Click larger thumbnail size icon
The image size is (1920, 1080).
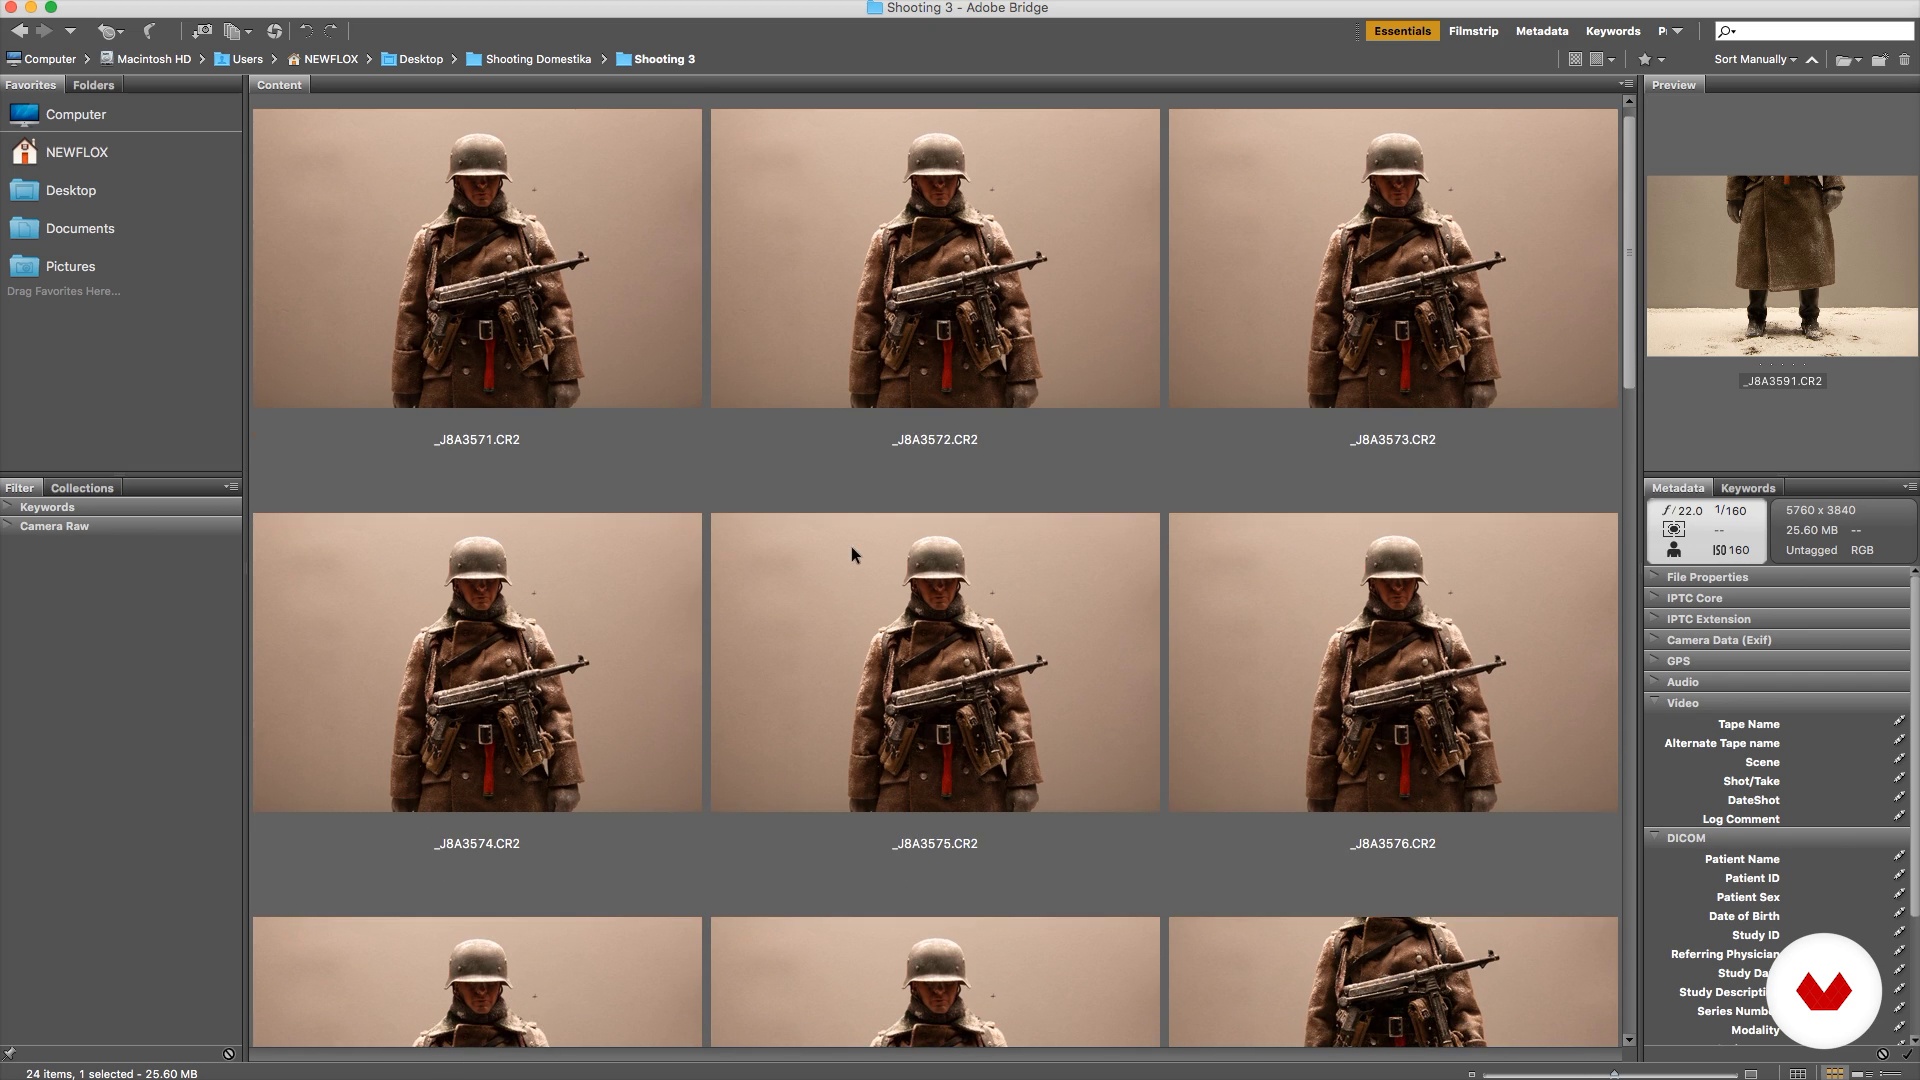click(1751, 1074)
